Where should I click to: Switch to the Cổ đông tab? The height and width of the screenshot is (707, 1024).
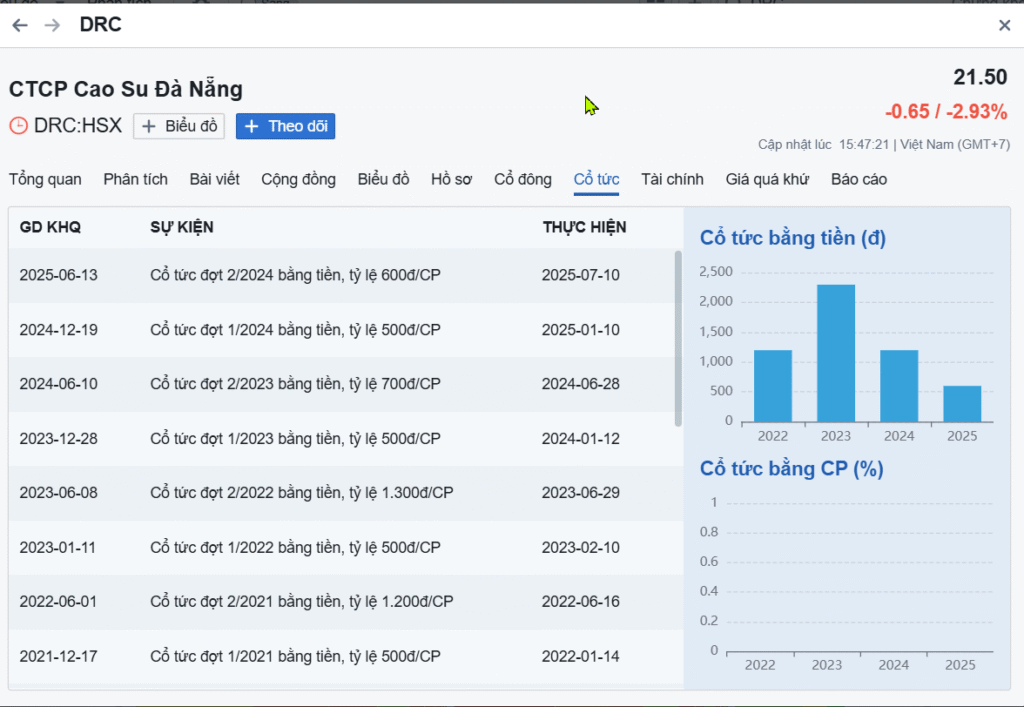tap(522, 179)
